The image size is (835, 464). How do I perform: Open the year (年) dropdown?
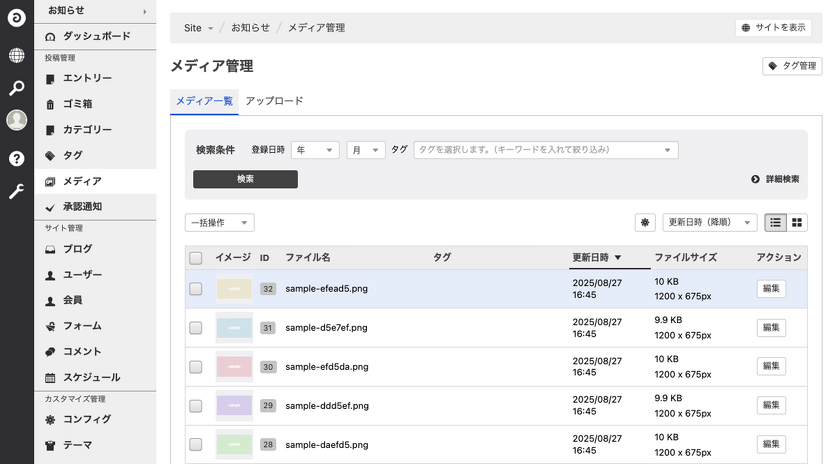click(315, 150)
